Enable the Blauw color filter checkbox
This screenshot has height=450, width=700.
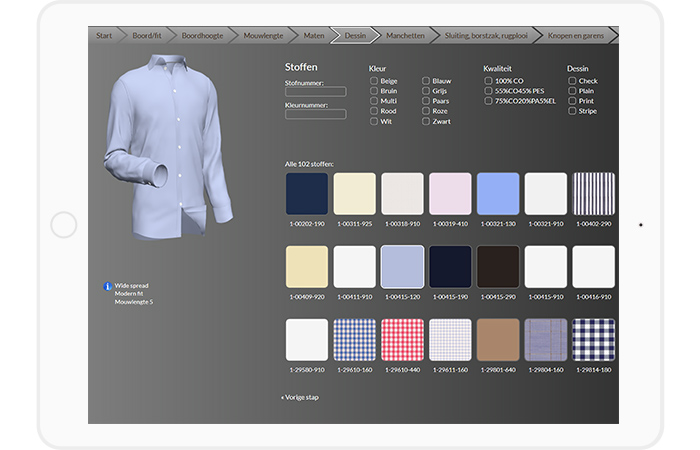coord(426,81)
